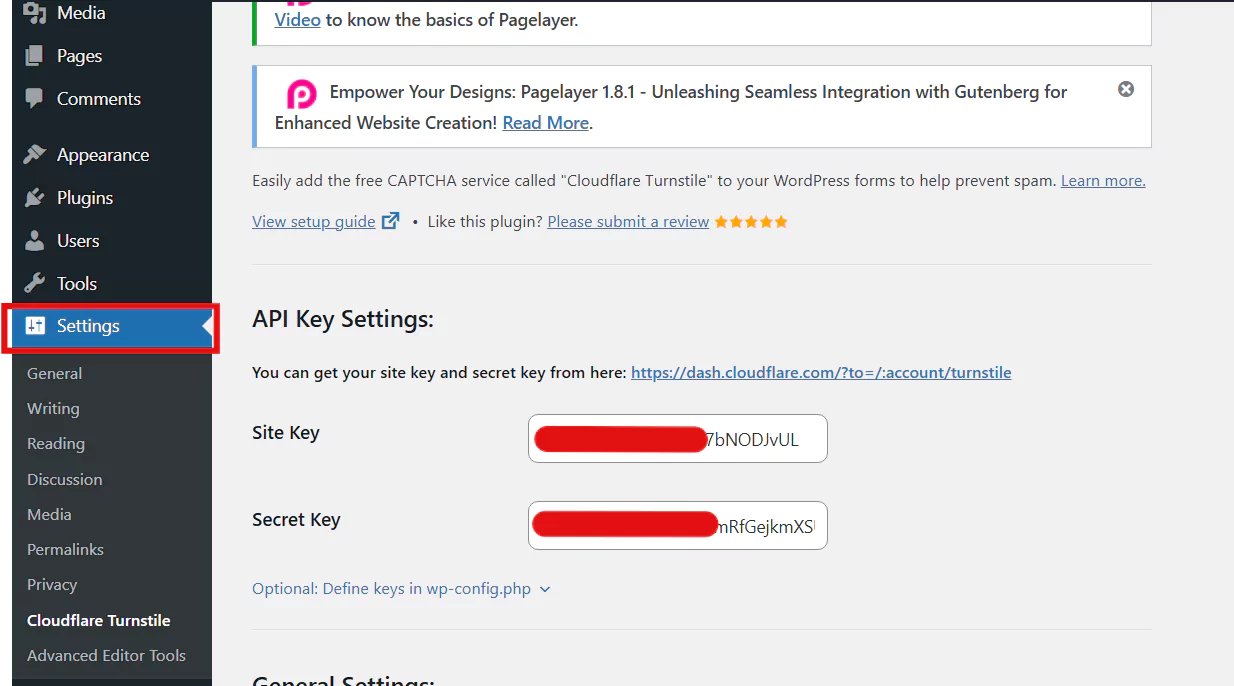Open the Permalinks settings submenu item
The height and width of the screenshot is (686, 1234).
pyautogui.click(x=65, y=549)
